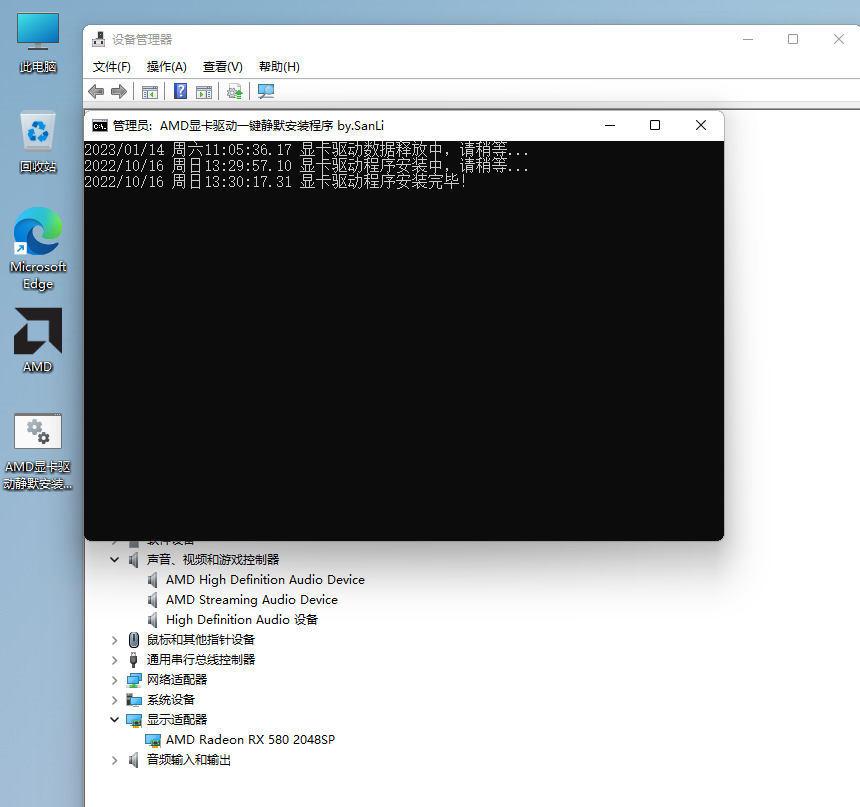Image resolution: width=860 pixels, height=807 pixels.
Task: Select AMD High Definition Audio Device
Action: 264,579
